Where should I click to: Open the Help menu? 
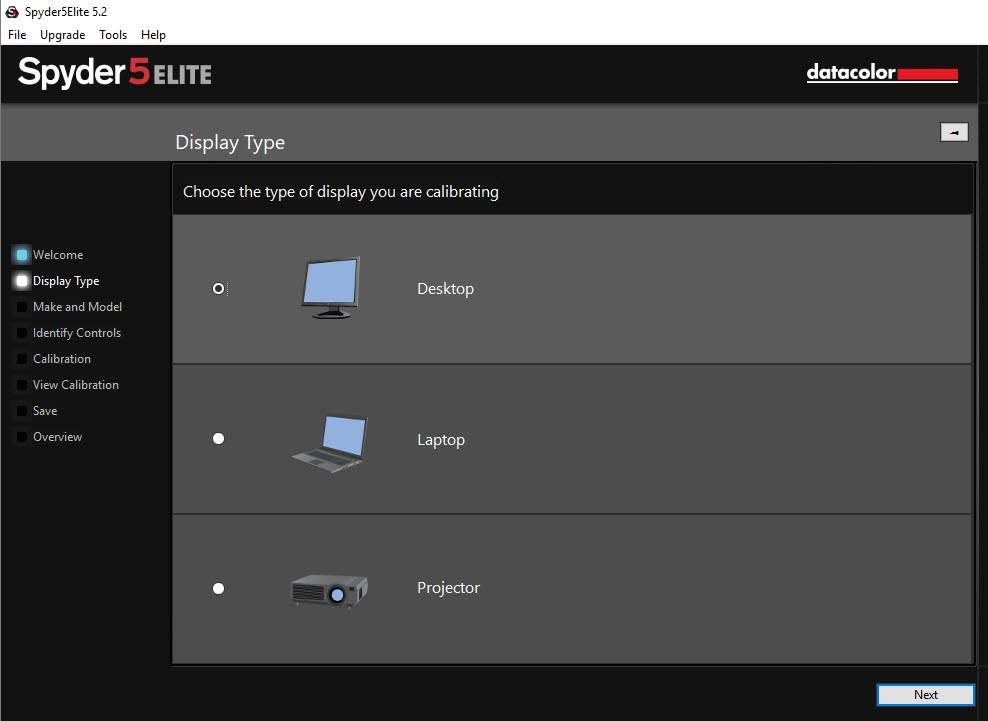(153, 35)
